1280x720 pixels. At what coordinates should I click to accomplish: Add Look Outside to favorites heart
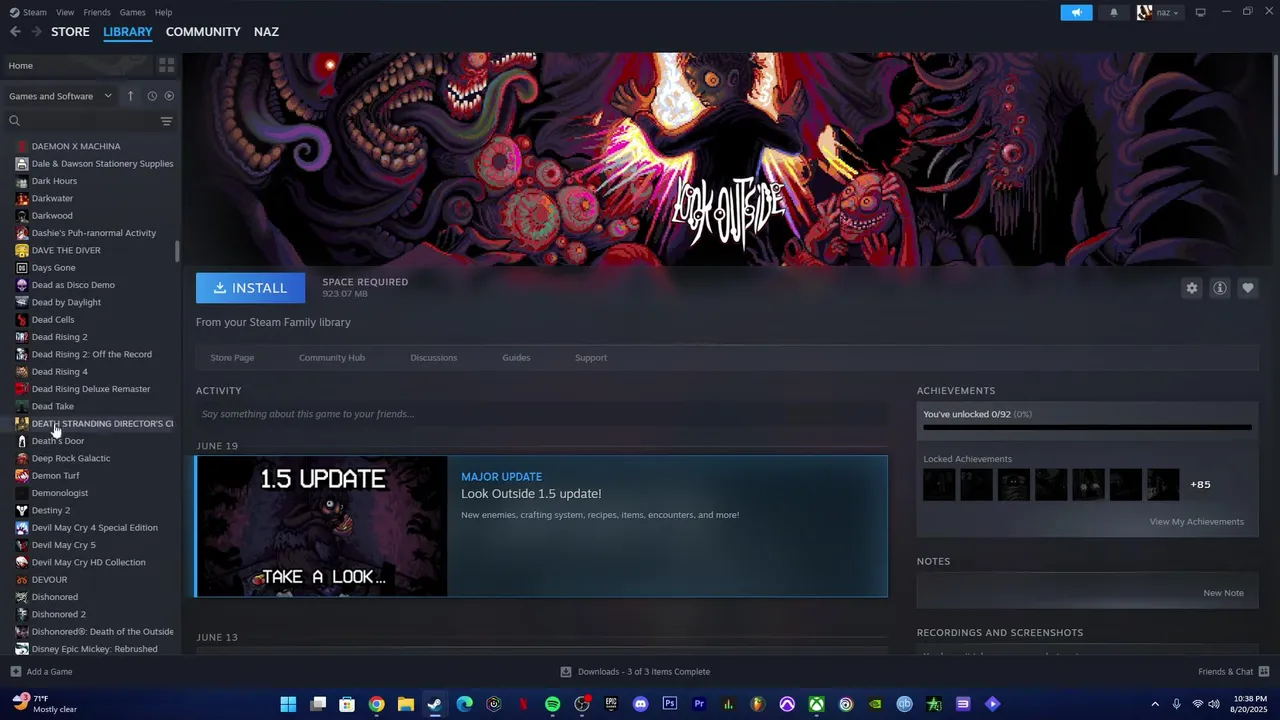pos(1248,288)
